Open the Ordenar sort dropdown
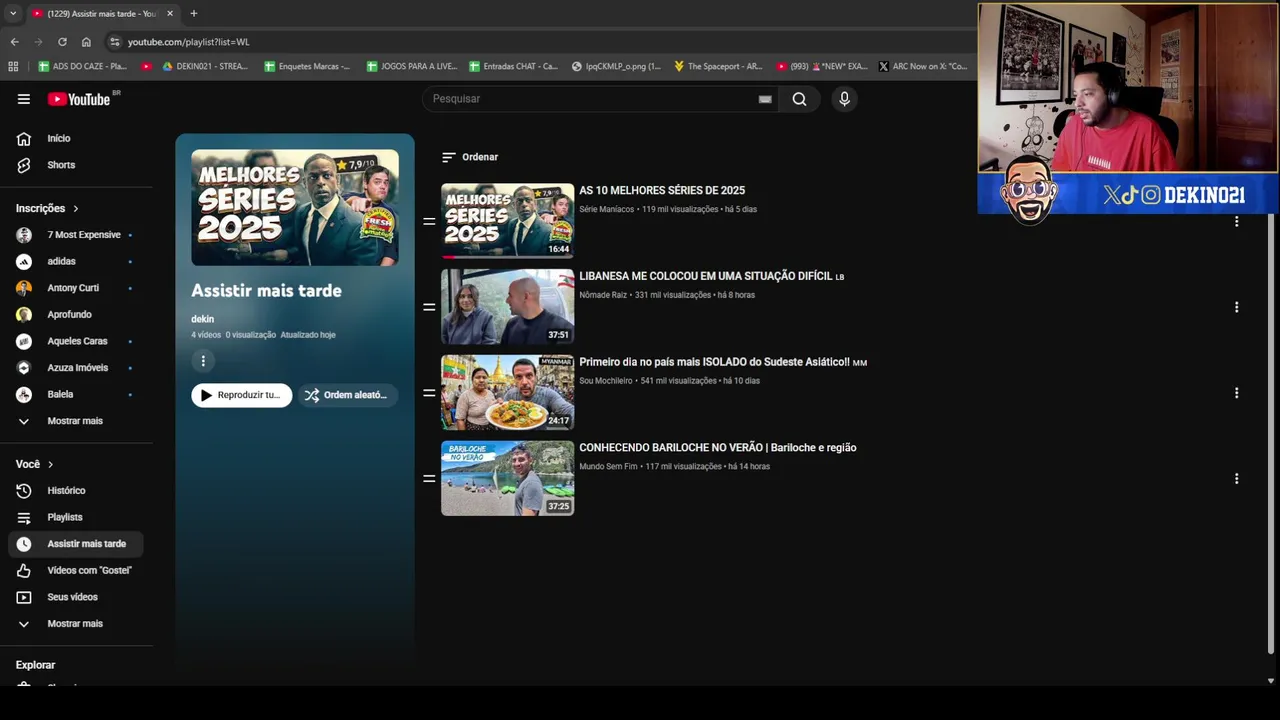1280x720 pixels. click(470, 157)
